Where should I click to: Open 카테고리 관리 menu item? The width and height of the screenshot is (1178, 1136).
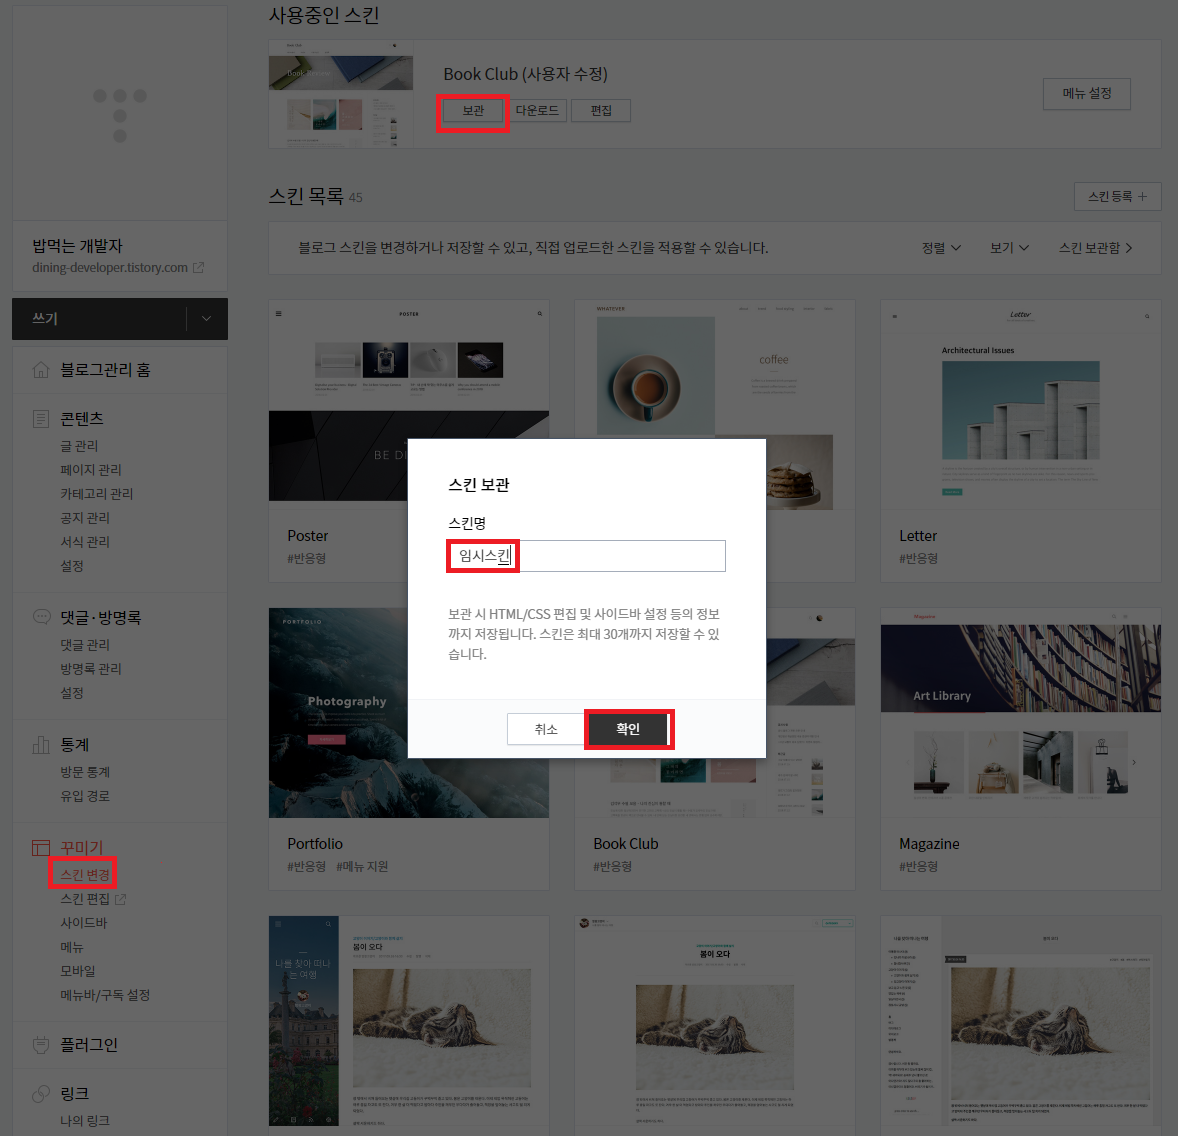click(96, 494)
